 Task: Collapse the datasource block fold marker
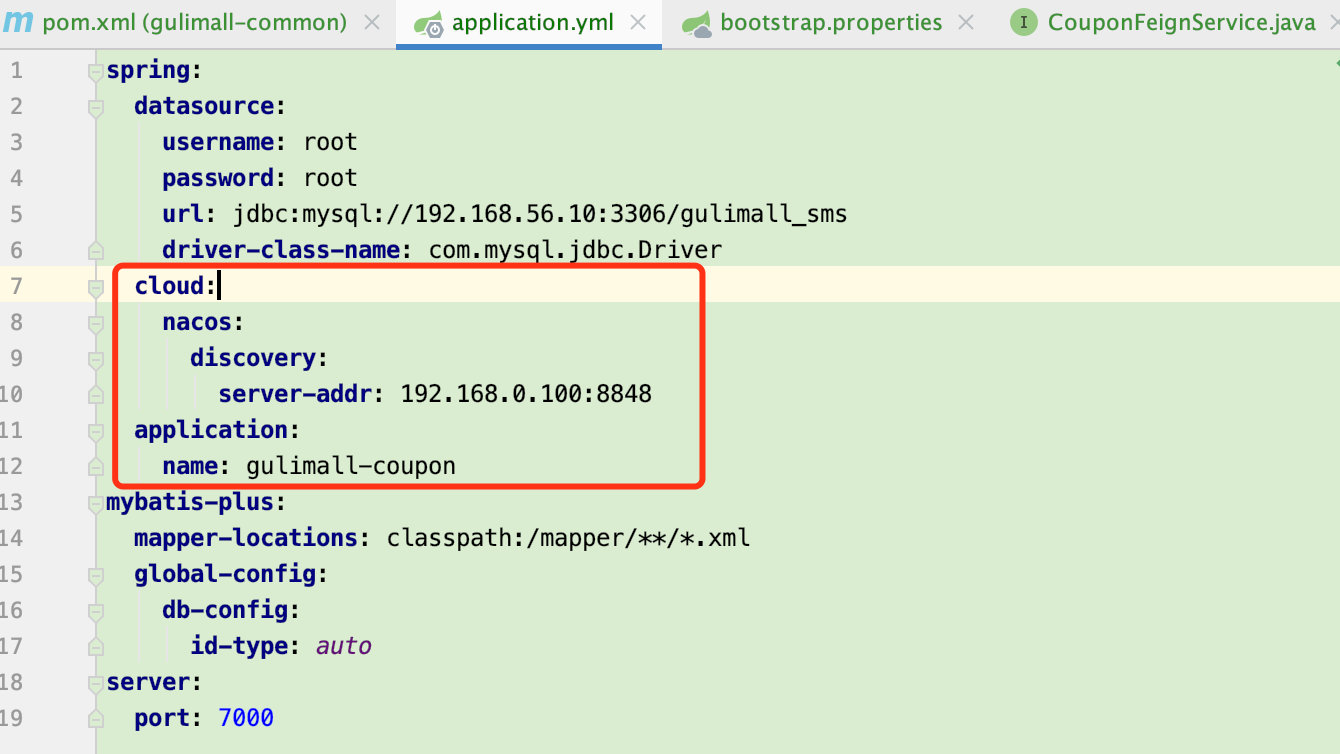(x=96, y=107)
